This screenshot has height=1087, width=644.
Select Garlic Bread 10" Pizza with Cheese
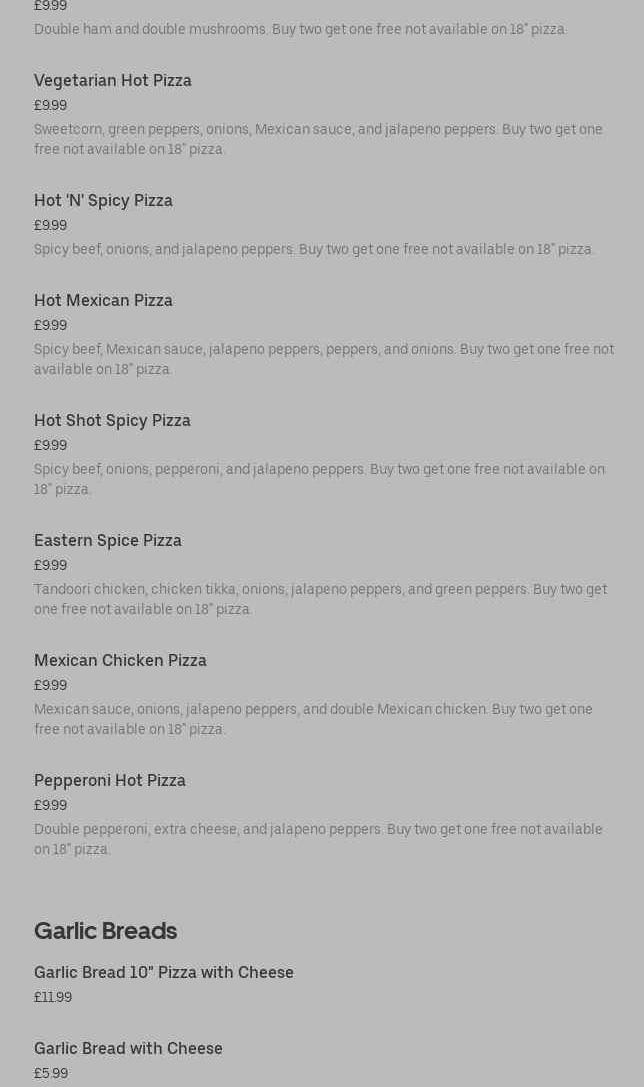tap(164, 972)
